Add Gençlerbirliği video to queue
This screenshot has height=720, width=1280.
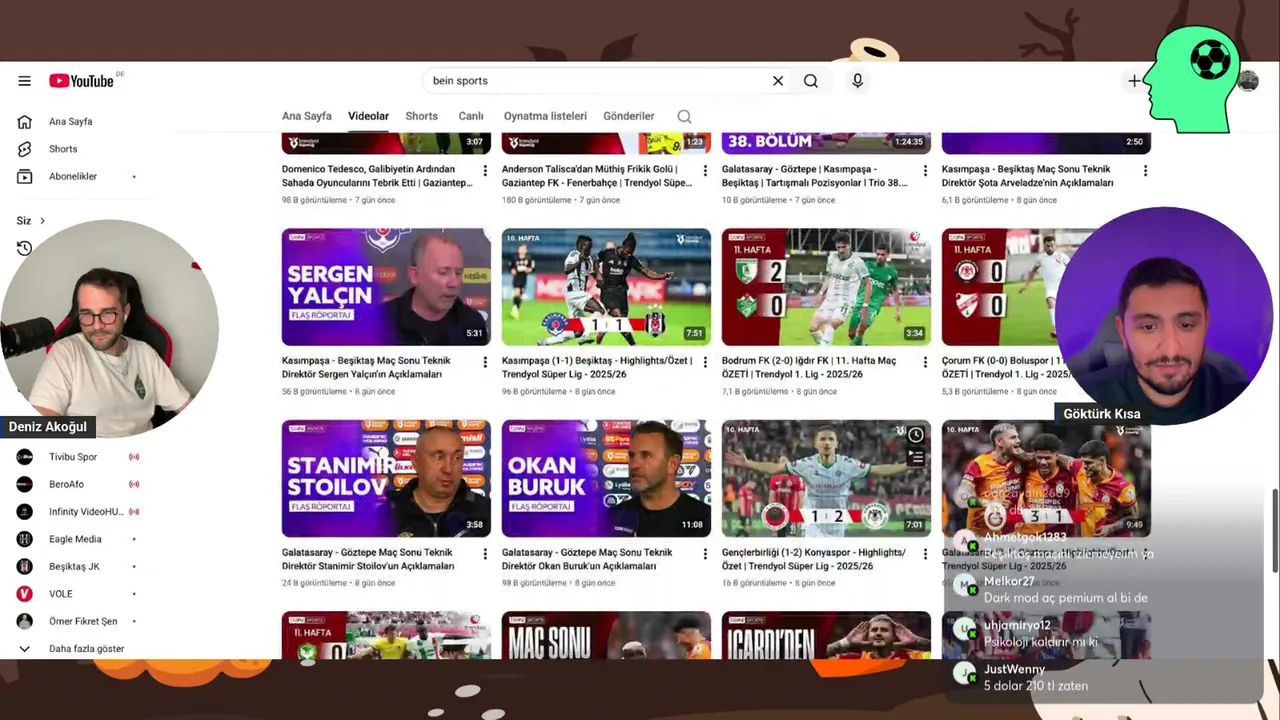(915, 457)
